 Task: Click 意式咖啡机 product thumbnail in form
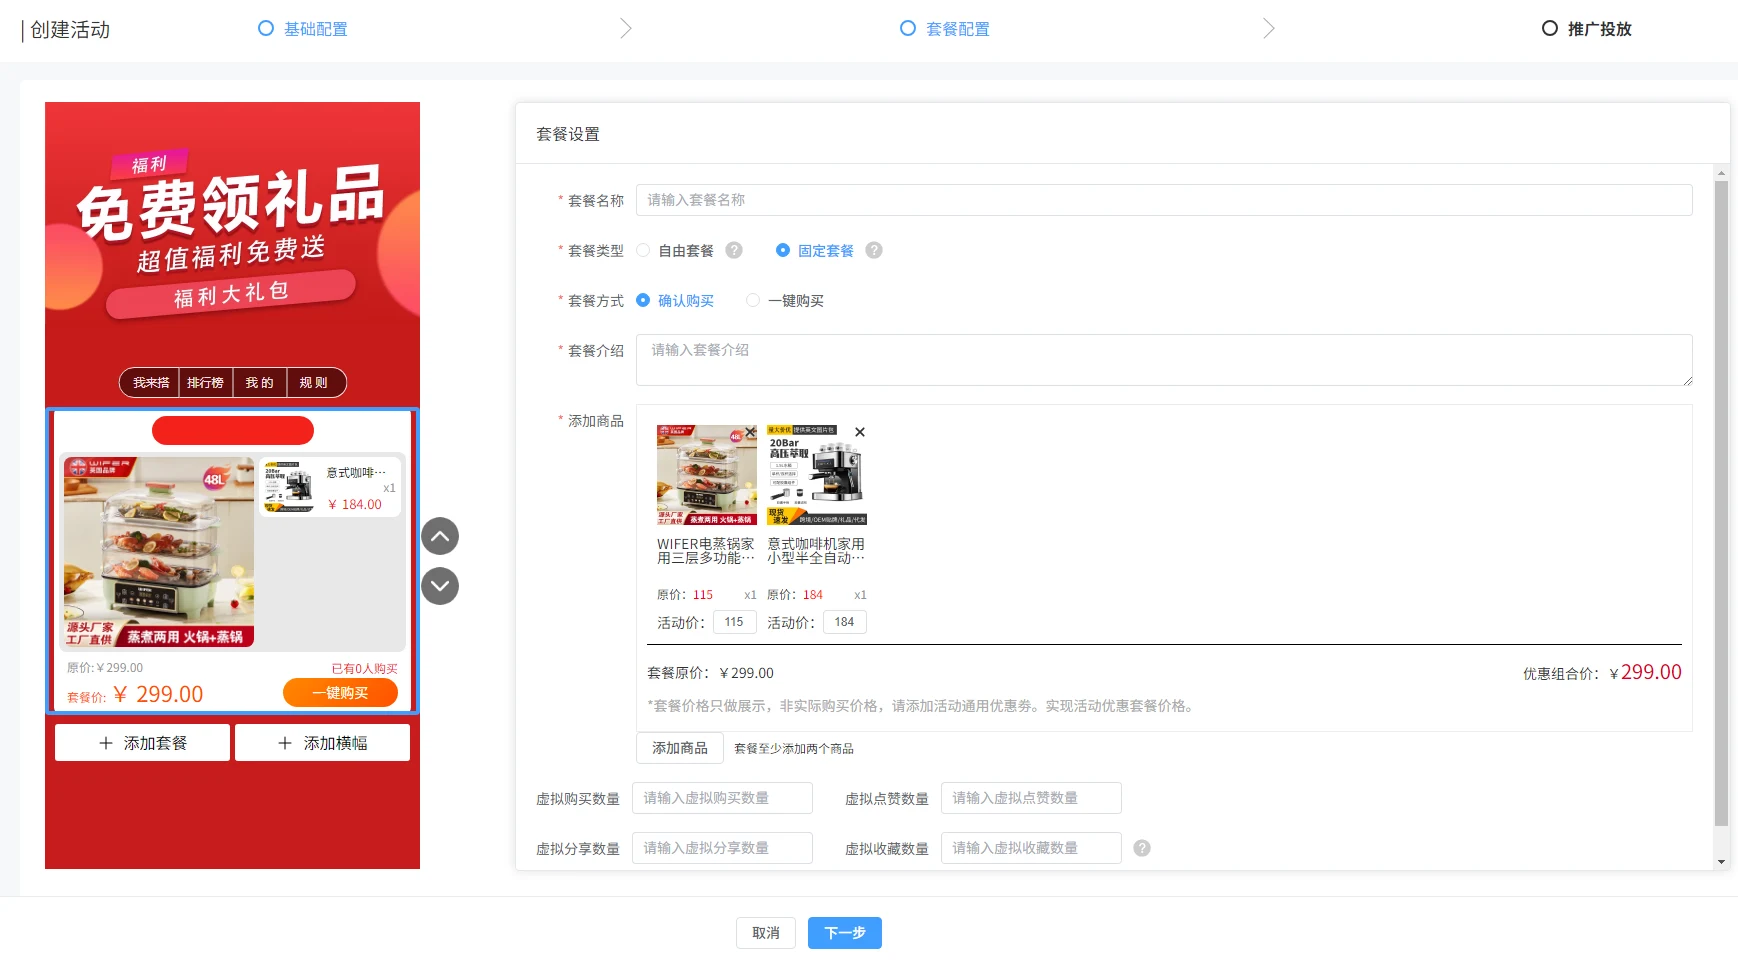point(817,475)
